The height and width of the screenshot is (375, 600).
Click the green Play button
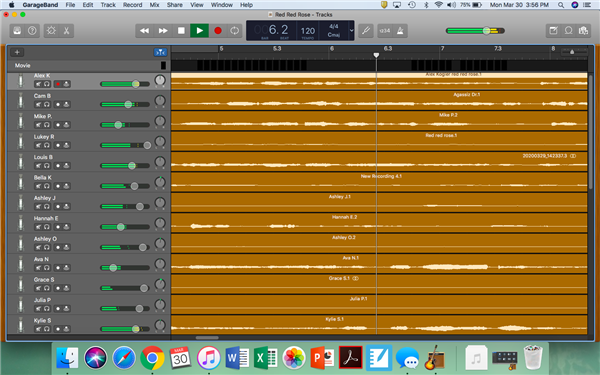[199, 31]
